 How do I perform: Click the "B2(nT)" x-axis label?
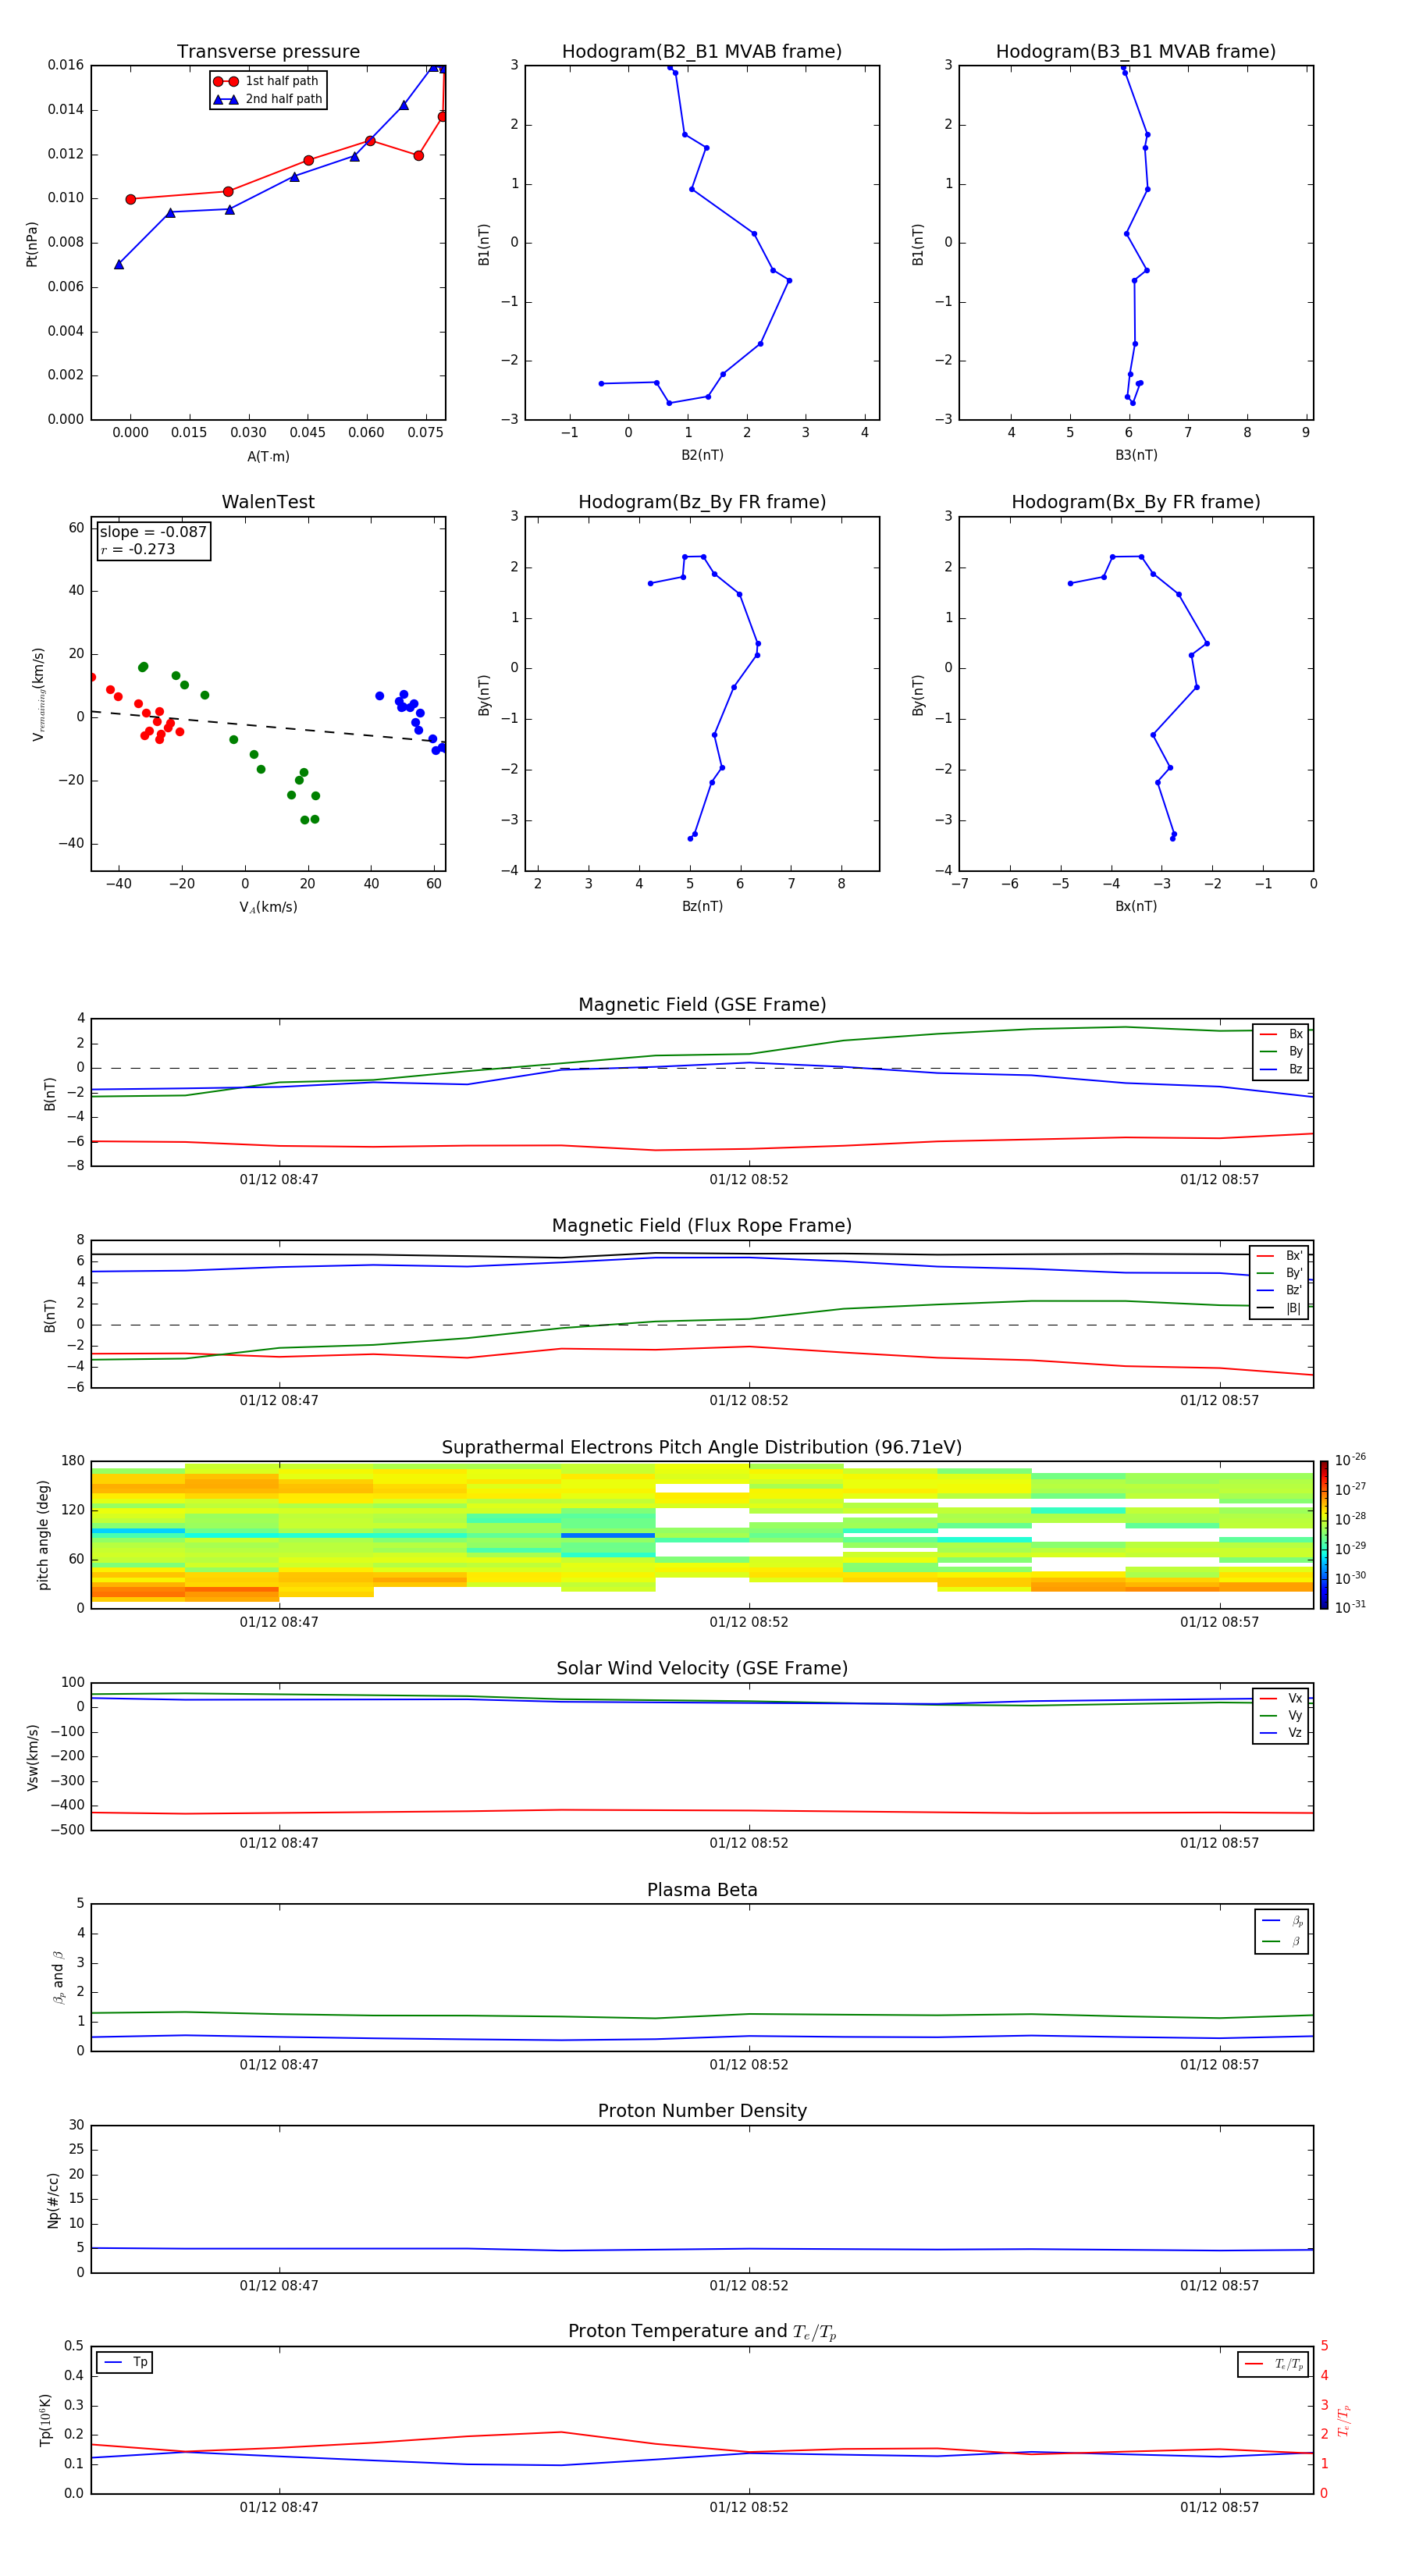tap(702, 455)
